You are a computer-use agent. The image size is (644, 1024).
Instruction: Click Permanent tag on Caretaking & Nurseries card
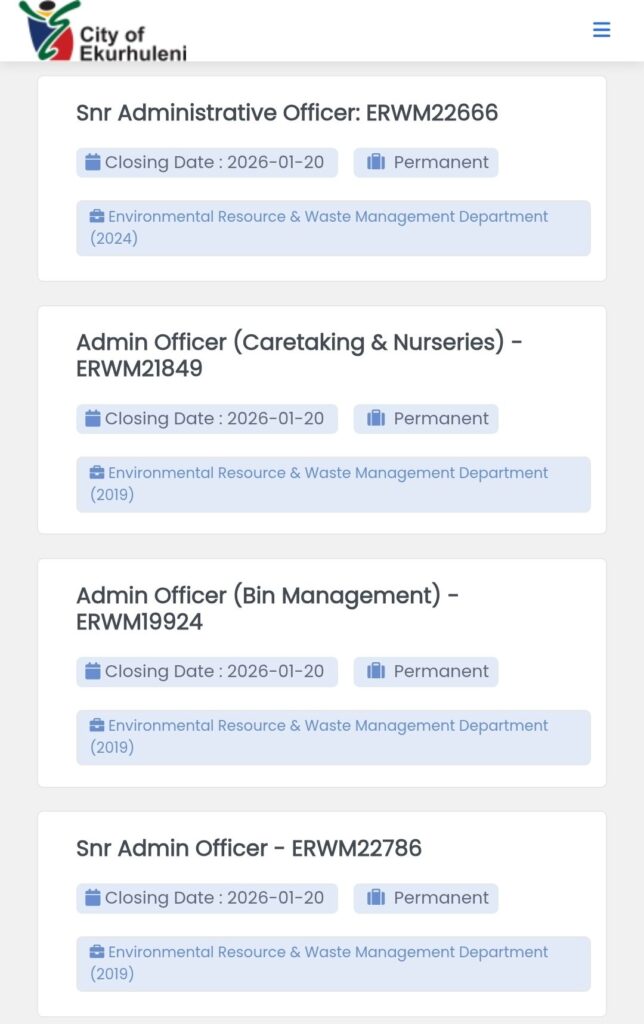[426, 419]
